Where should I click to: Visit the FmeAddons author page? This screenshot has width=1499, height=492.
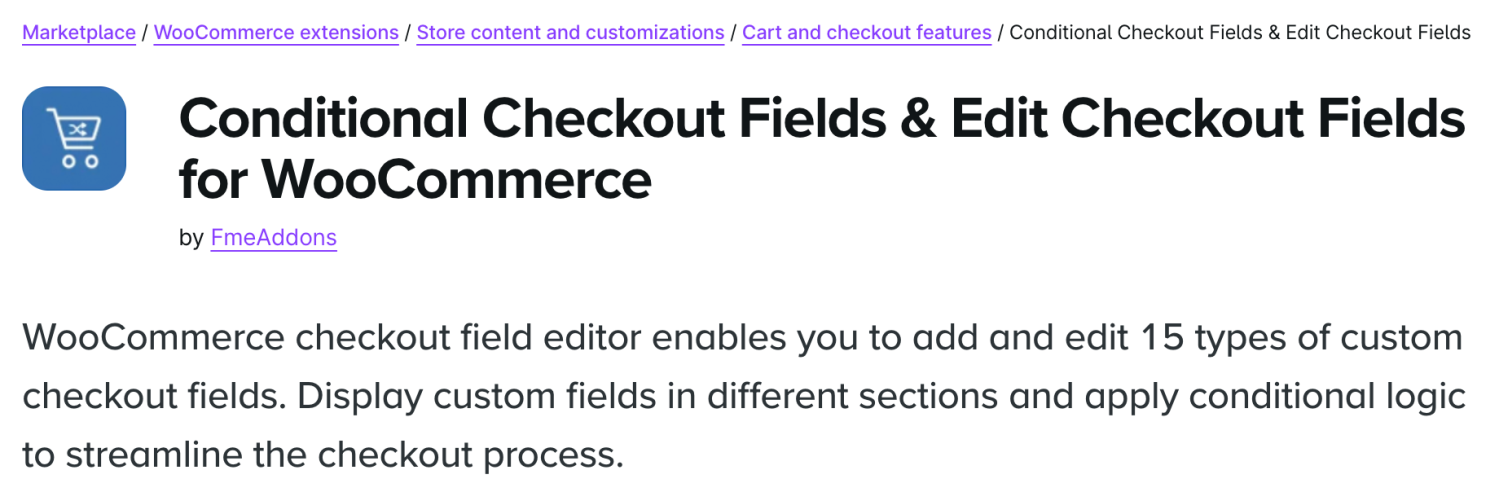pyautogui.click(x=273, y=237)
